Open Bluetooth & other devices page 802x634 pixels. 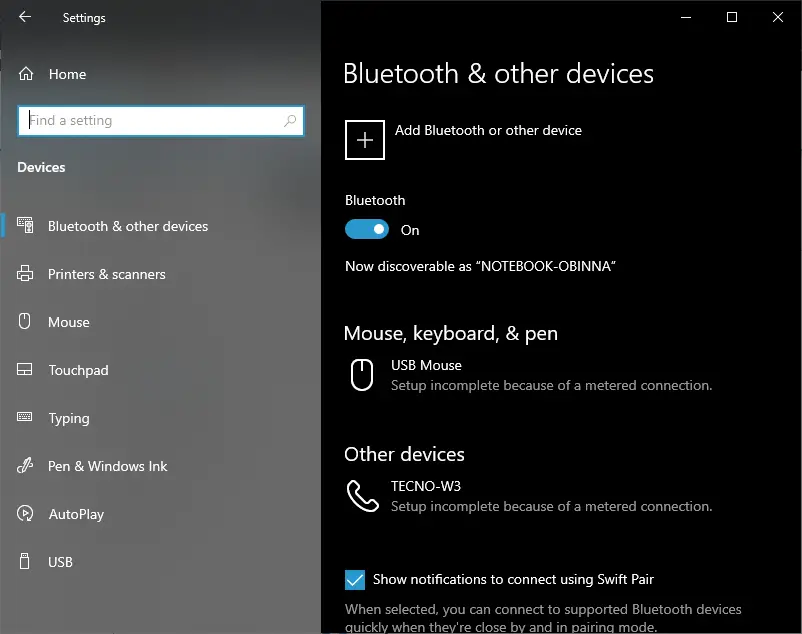pos(128,226)
